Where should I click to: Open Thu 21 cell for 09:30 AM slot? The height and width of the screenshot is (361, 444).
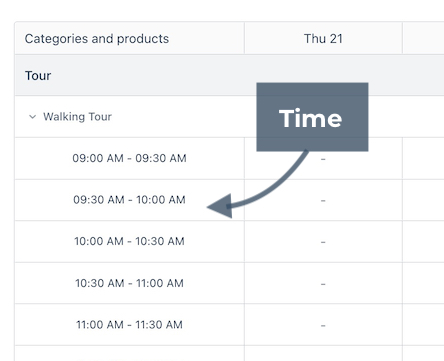[323, 200]
